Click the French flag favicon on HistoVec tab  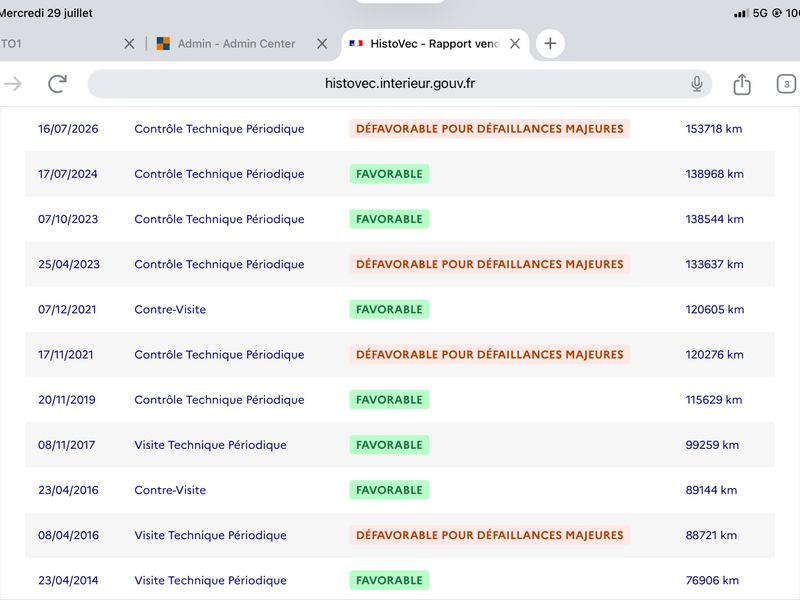(x=356, y=44)
